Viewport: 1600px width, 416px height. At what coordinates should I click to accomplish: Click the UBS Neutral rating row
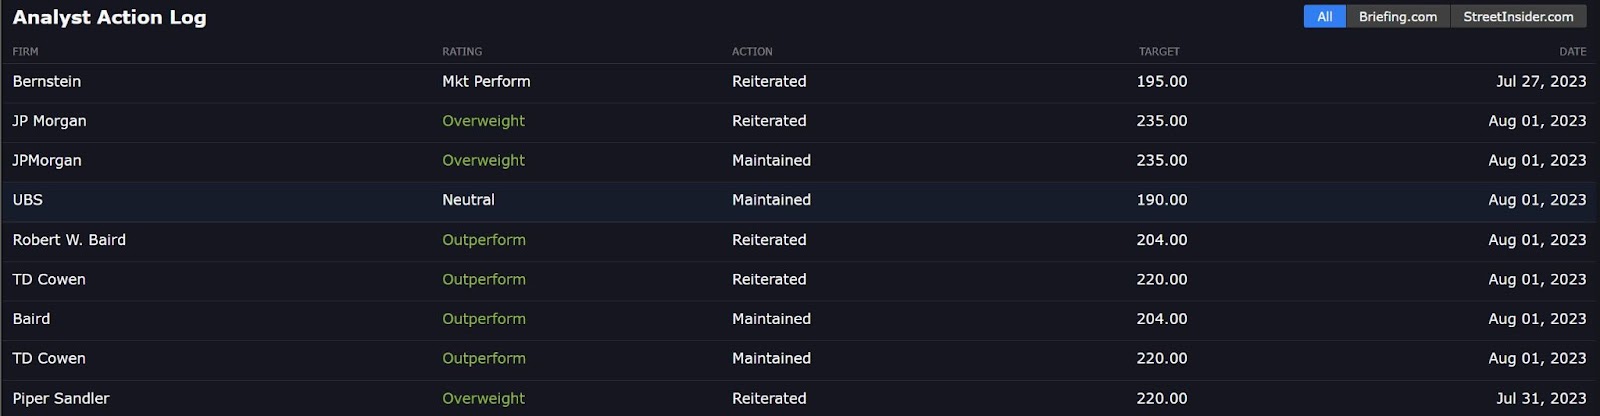800,201
